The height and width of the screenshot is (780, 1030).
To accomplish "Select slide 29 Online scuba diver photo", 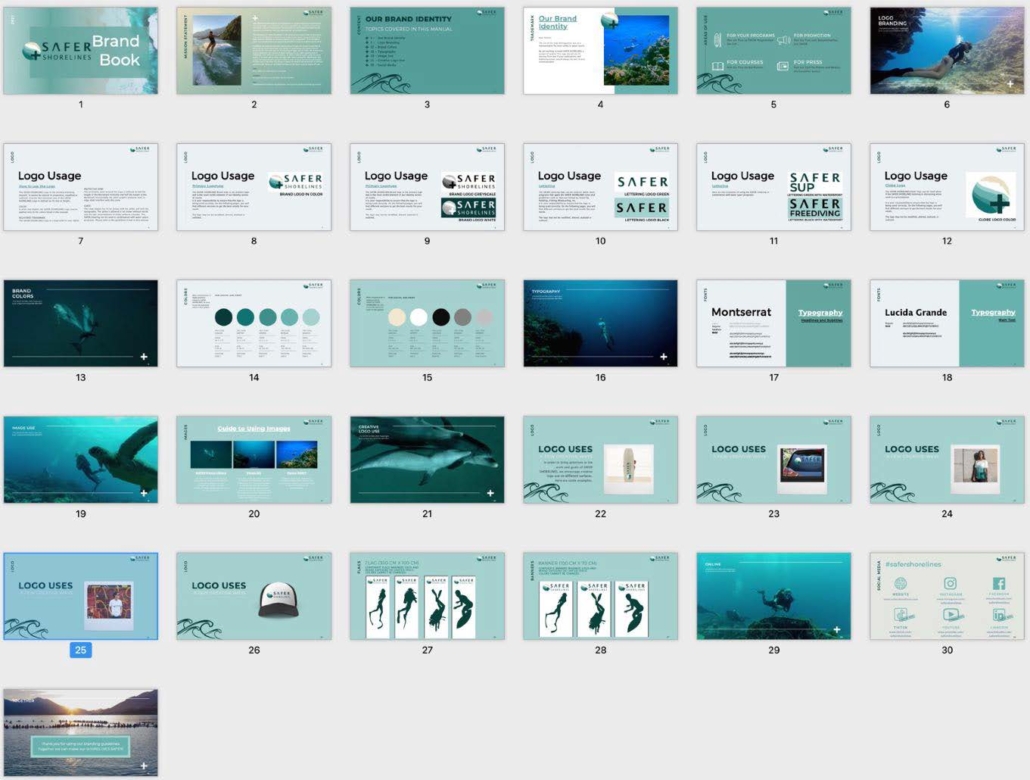I will [x=774, y=596].
